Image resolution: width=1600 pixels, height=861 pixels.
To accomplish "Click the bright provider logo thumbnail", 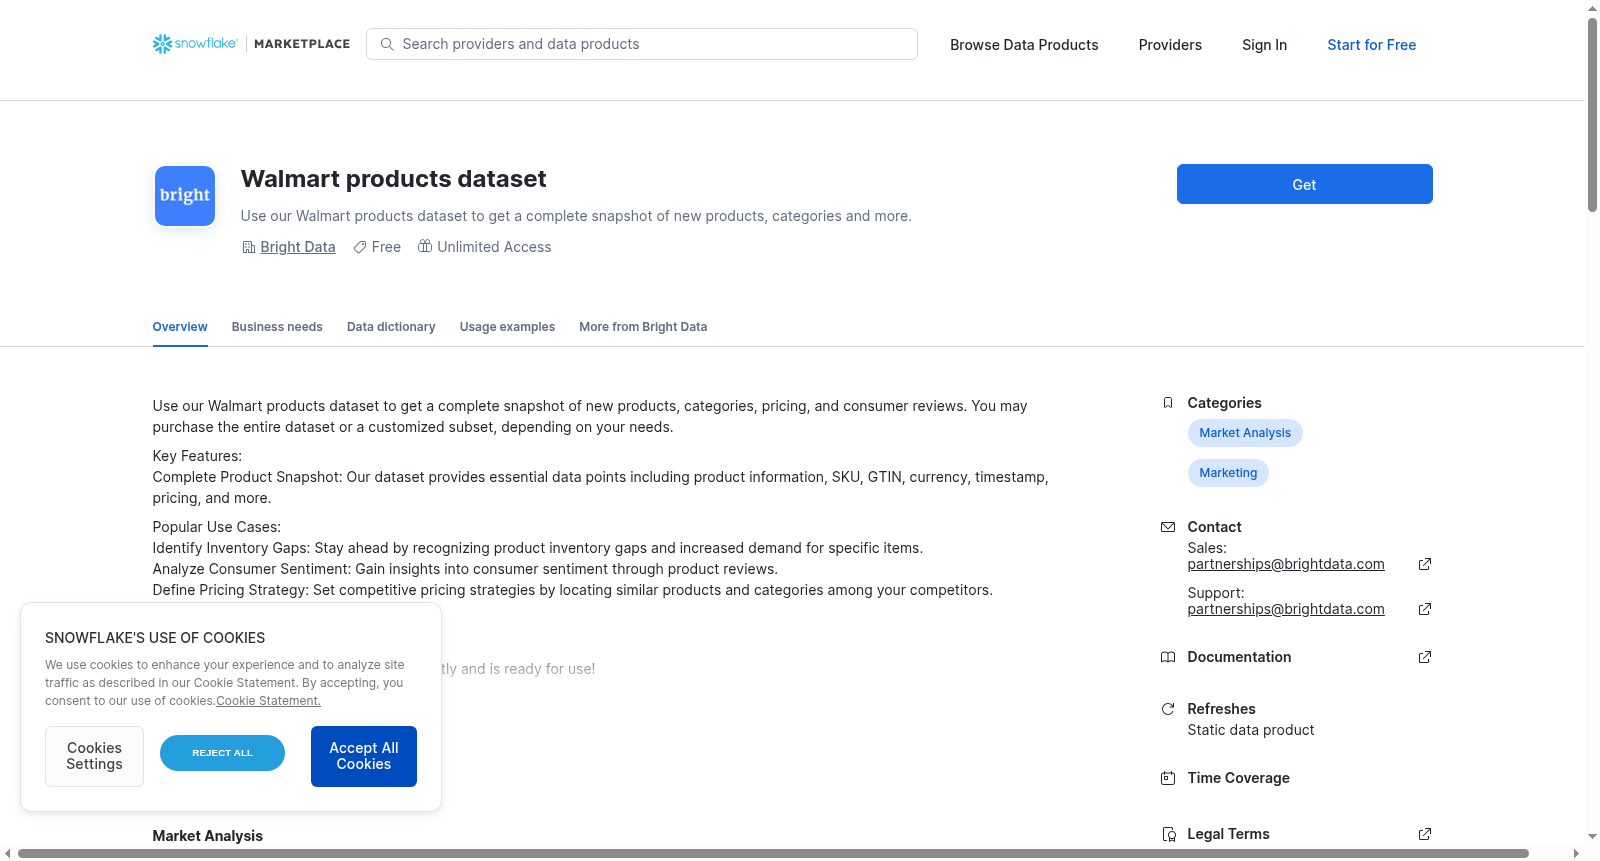I will coord(185,196).
